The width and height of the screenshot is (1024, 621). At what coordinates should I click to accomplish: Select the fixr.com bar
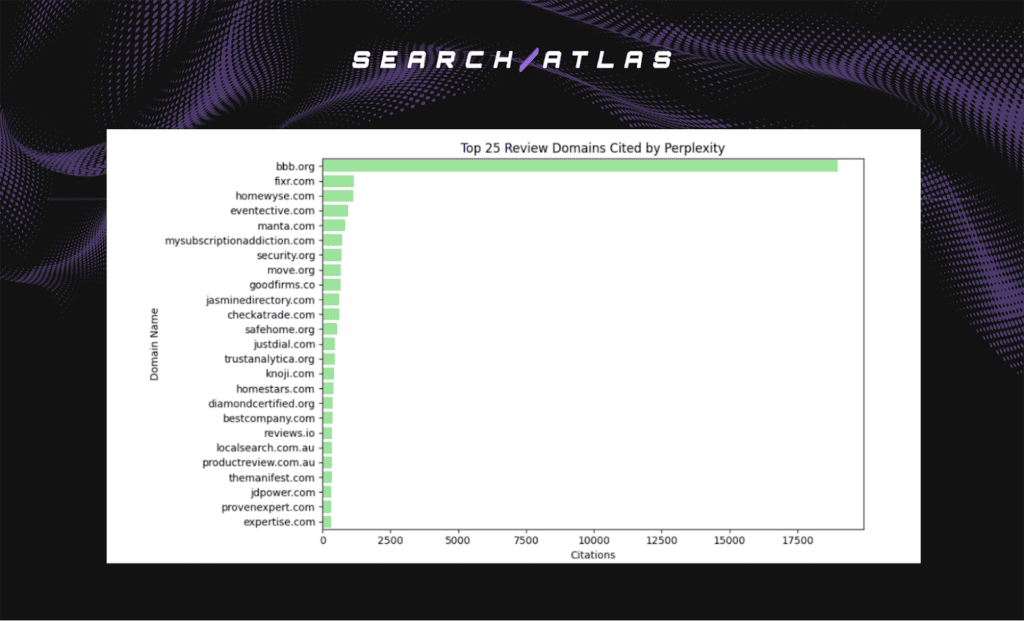[337, 181]
